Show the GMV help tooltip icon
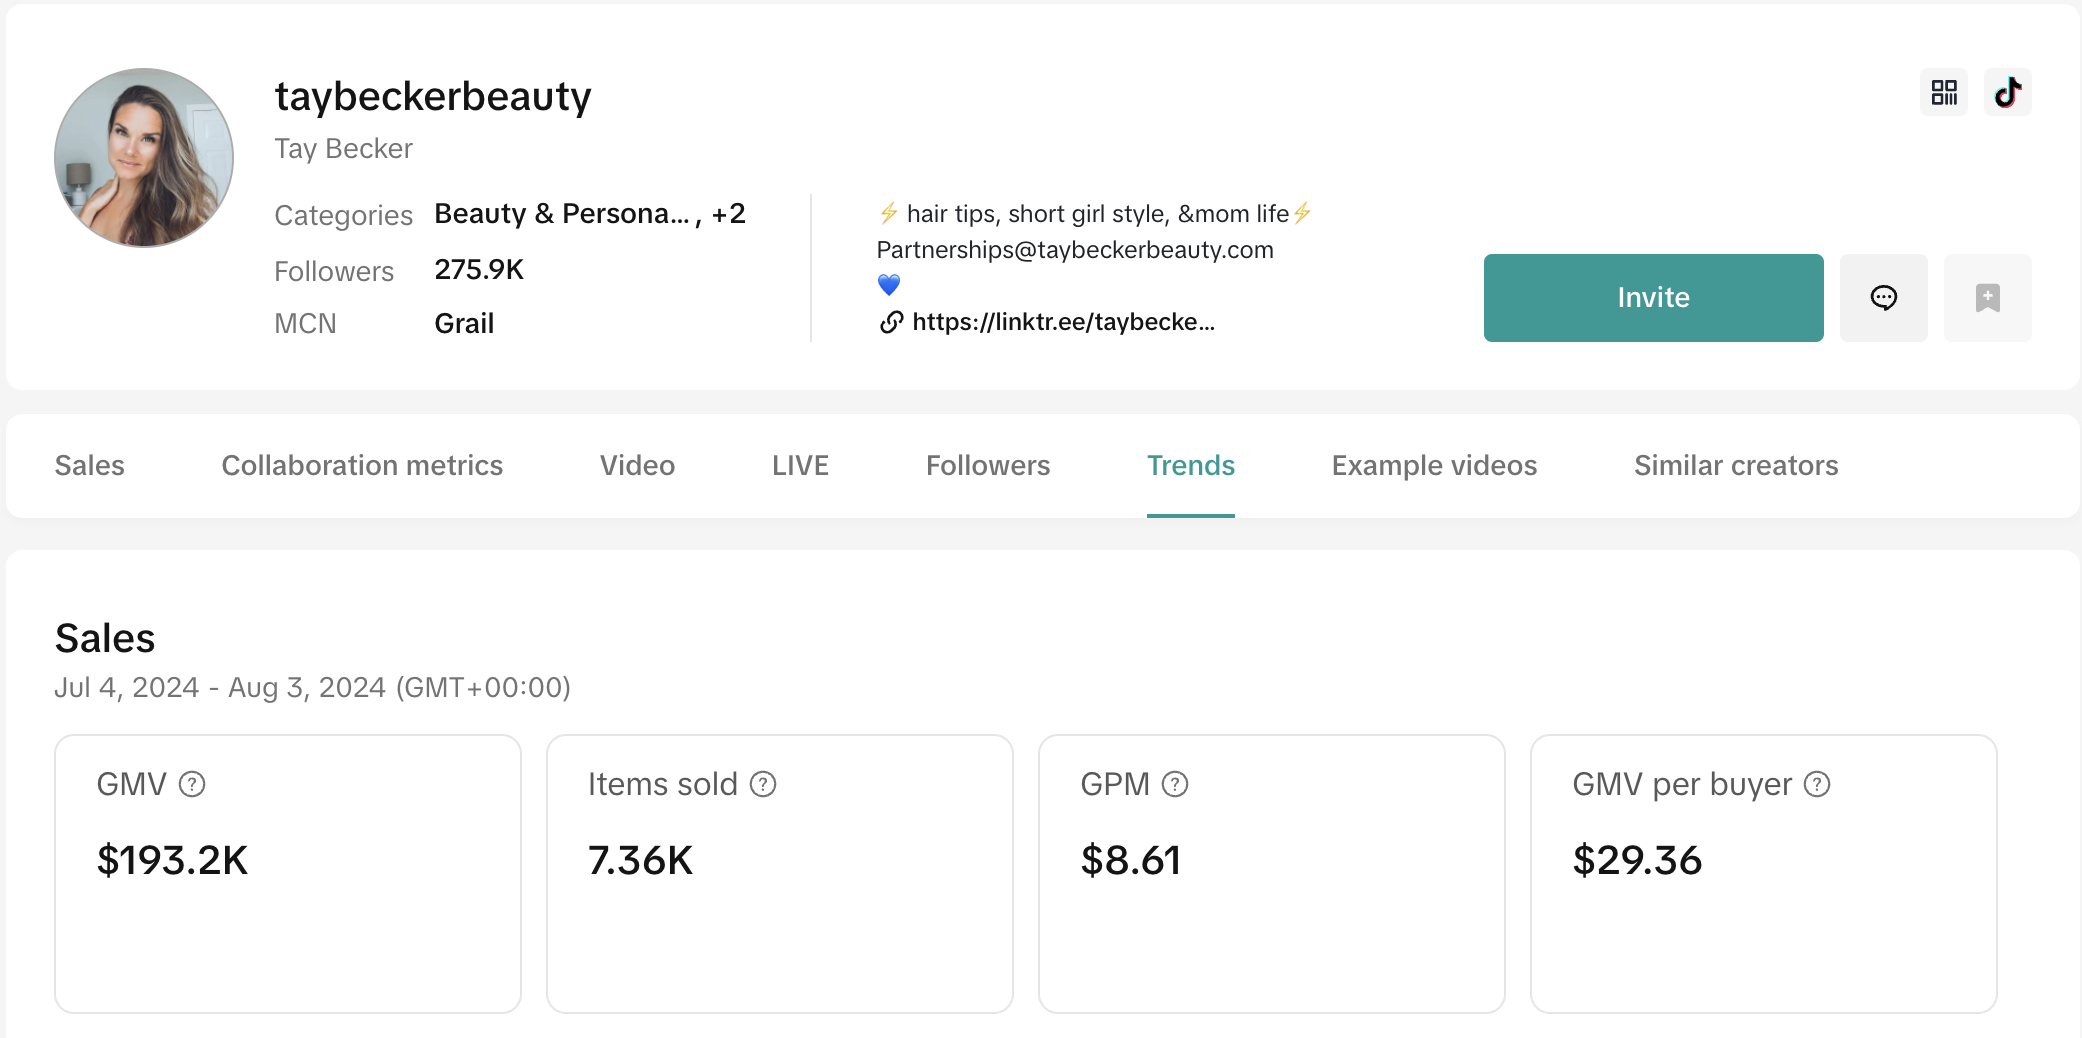The image size is (2082, 1038). pos(192,785)
